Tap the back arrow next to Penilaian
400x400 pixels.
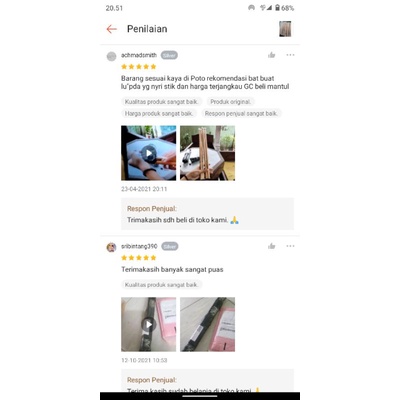pyautogui.click(x=111, y=29)
